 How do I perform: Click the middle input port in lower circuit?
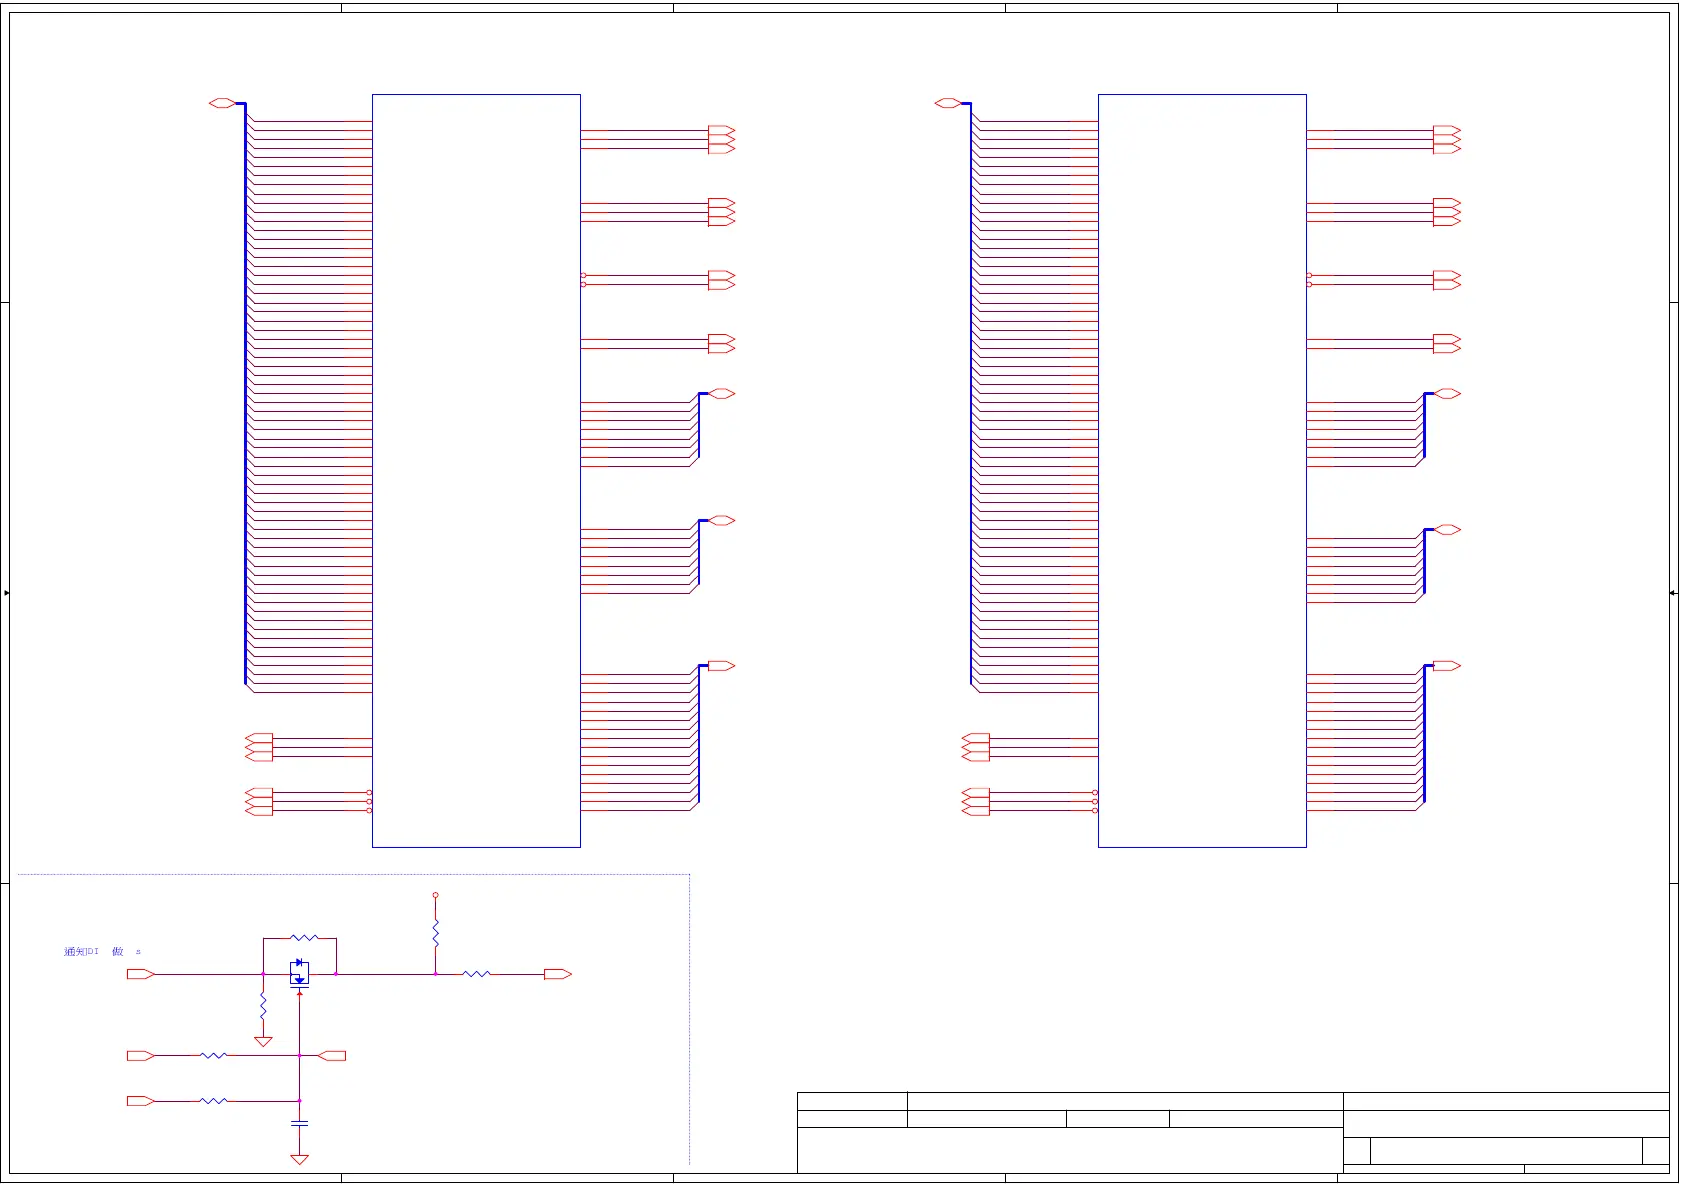tap(141, 1056)
